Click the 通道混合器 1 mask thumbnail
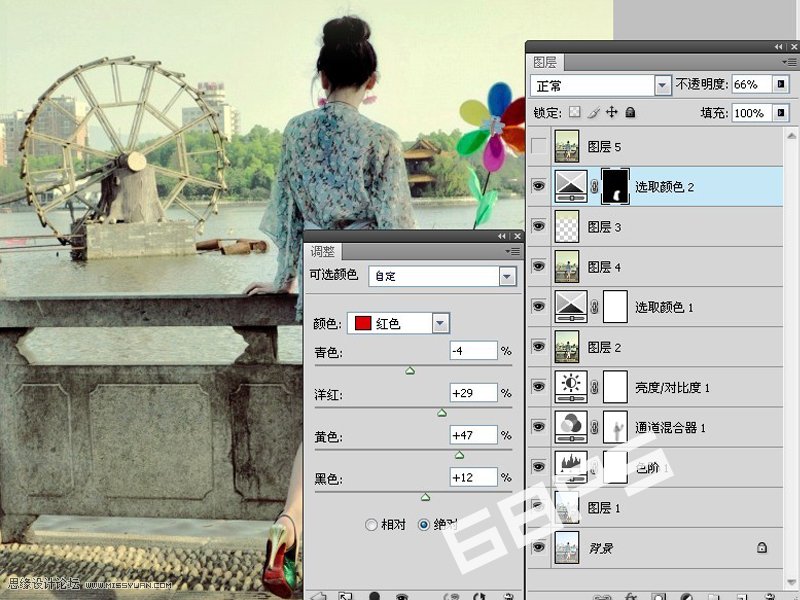Image resolution: width=800 pixels, height=600 pixels. tap(615, 427)
